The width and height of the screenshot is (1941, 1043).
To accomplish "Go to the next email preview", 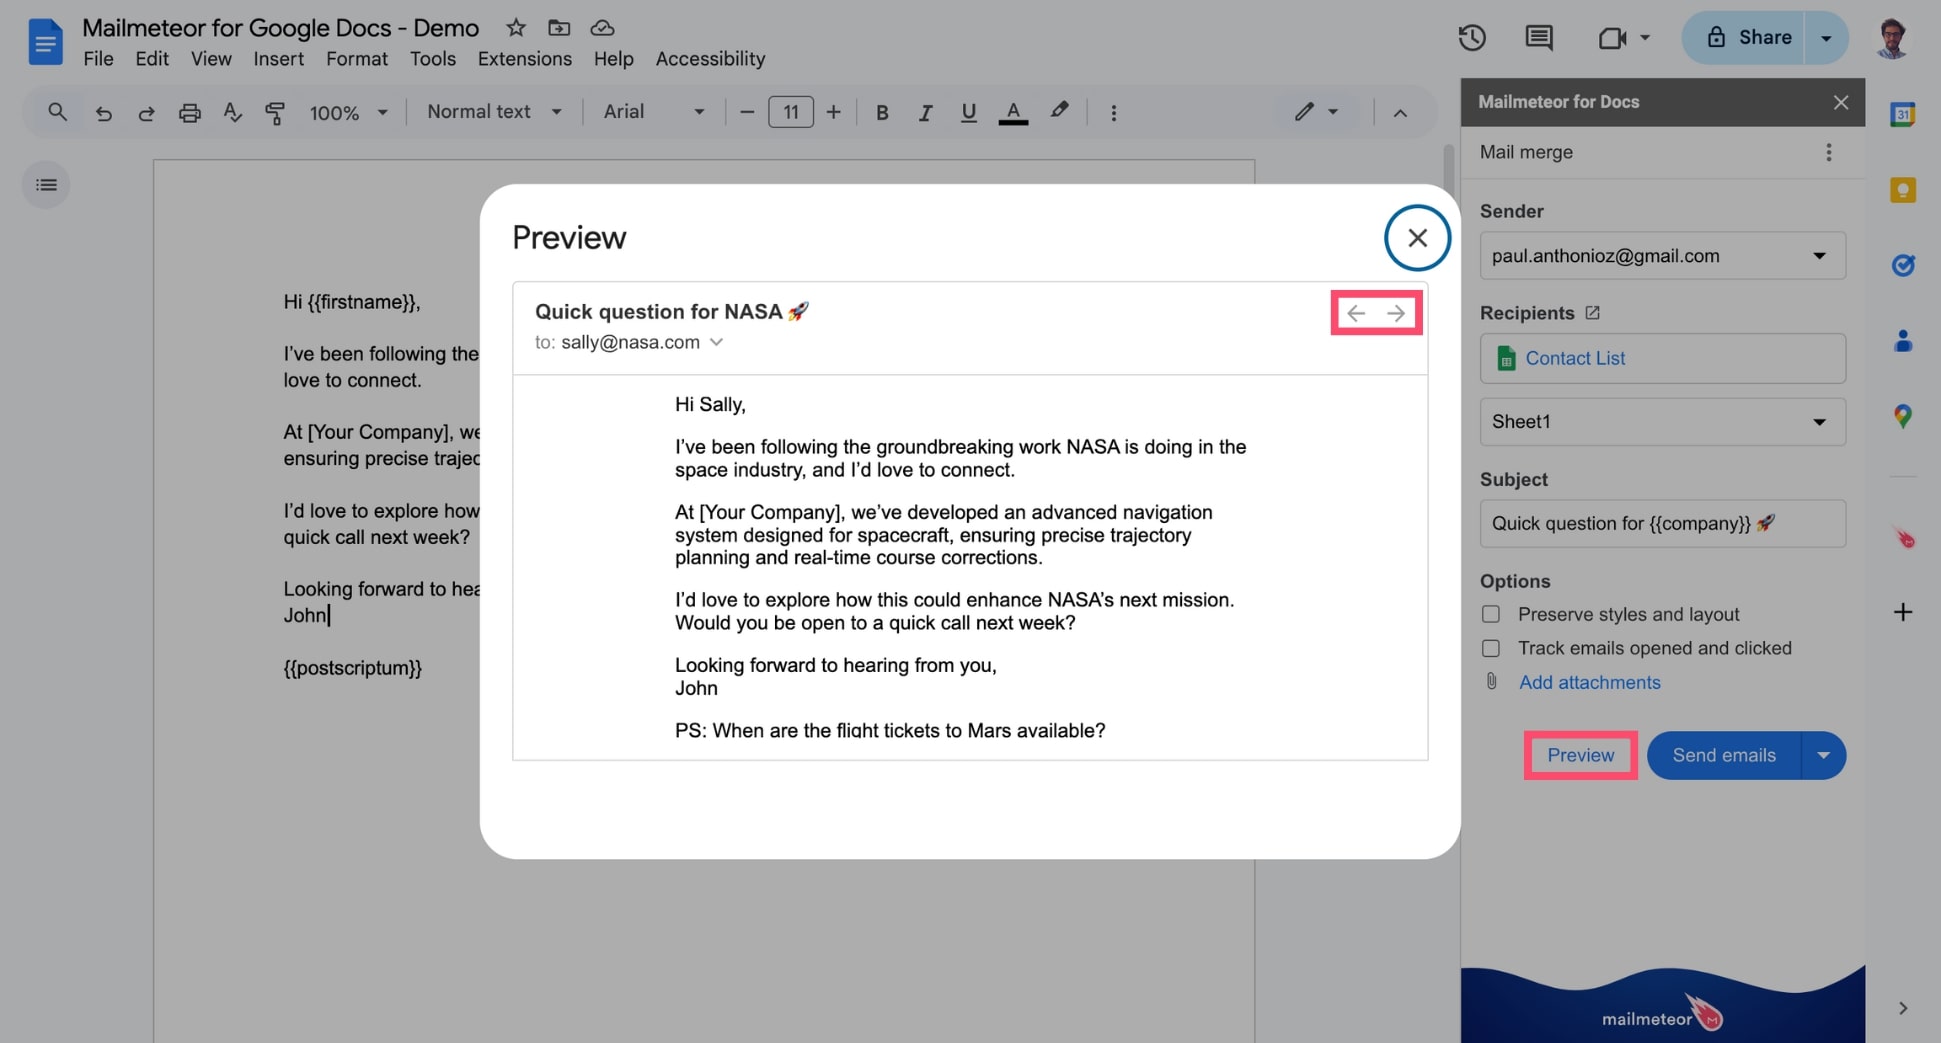I will pos(1396,313).
